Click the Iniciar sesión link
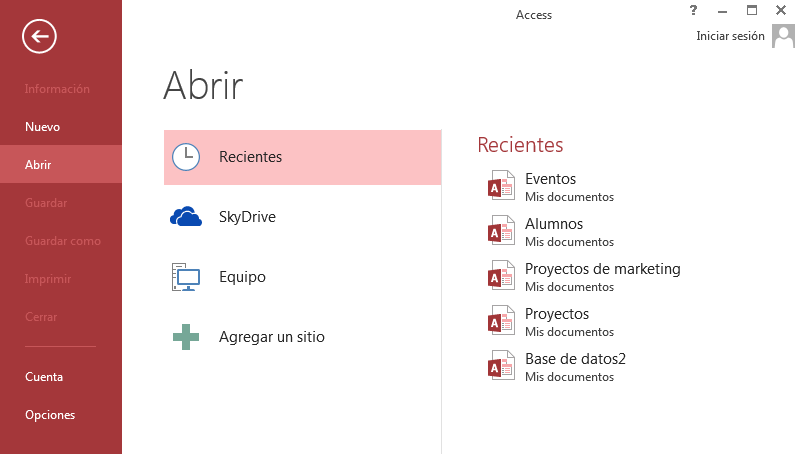This screenshot has height=454, width=795. point(730,36)
